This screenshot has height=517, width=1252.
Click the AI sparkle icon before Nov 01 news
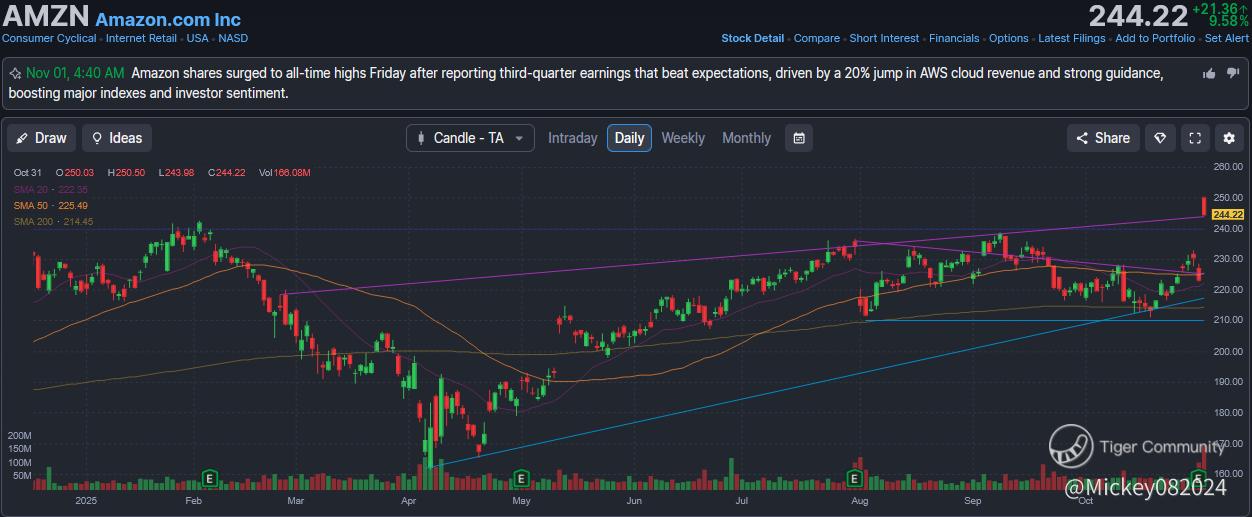16,74
